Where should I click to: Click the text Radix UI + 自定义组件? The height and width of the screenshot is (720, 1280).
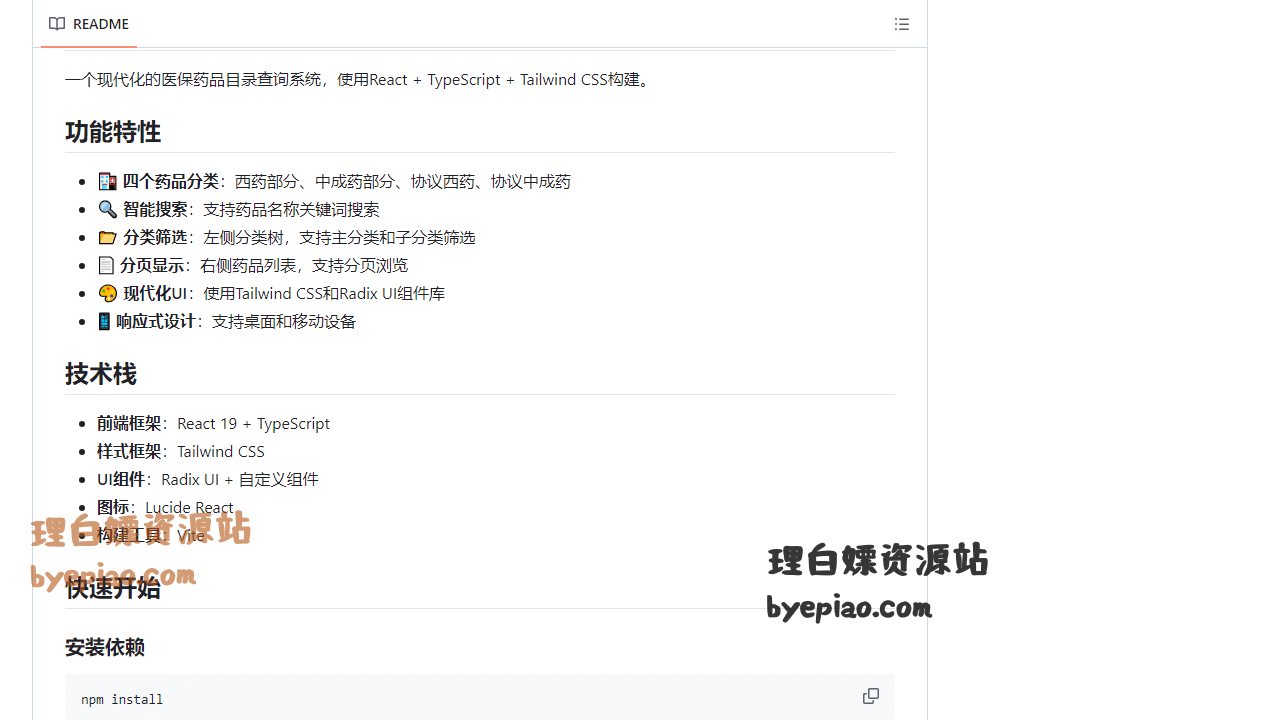pyautogui.click(x=240, y=479)
